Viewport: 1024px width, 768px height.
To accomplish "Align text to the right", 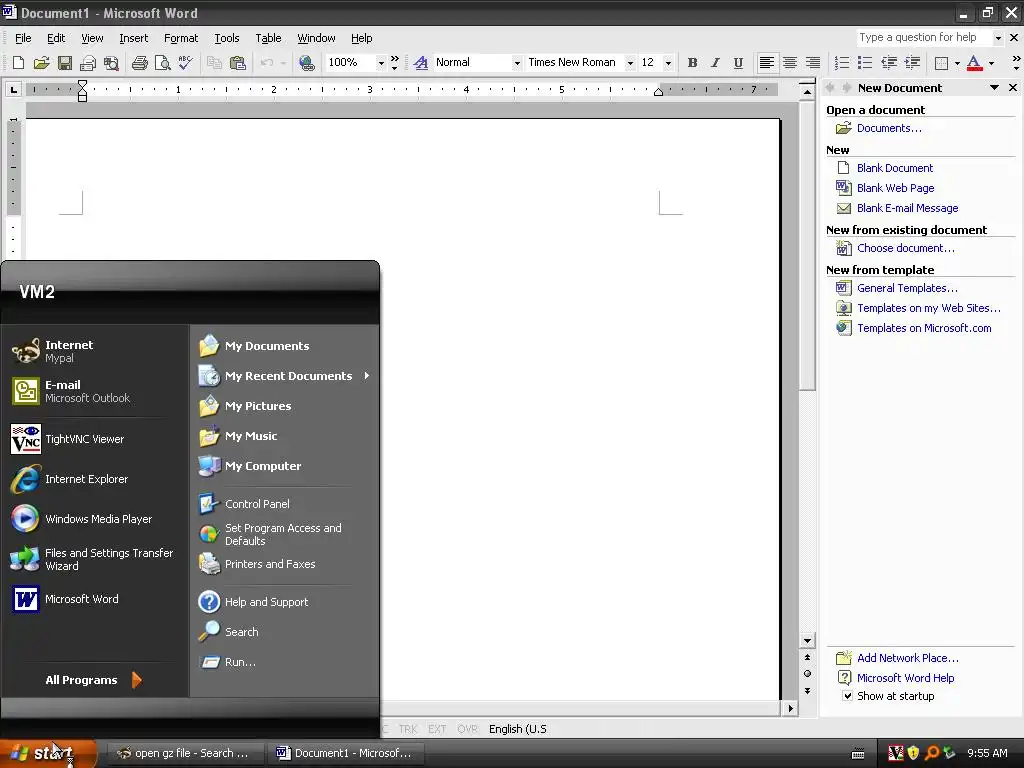I will (x=813, y=63).
